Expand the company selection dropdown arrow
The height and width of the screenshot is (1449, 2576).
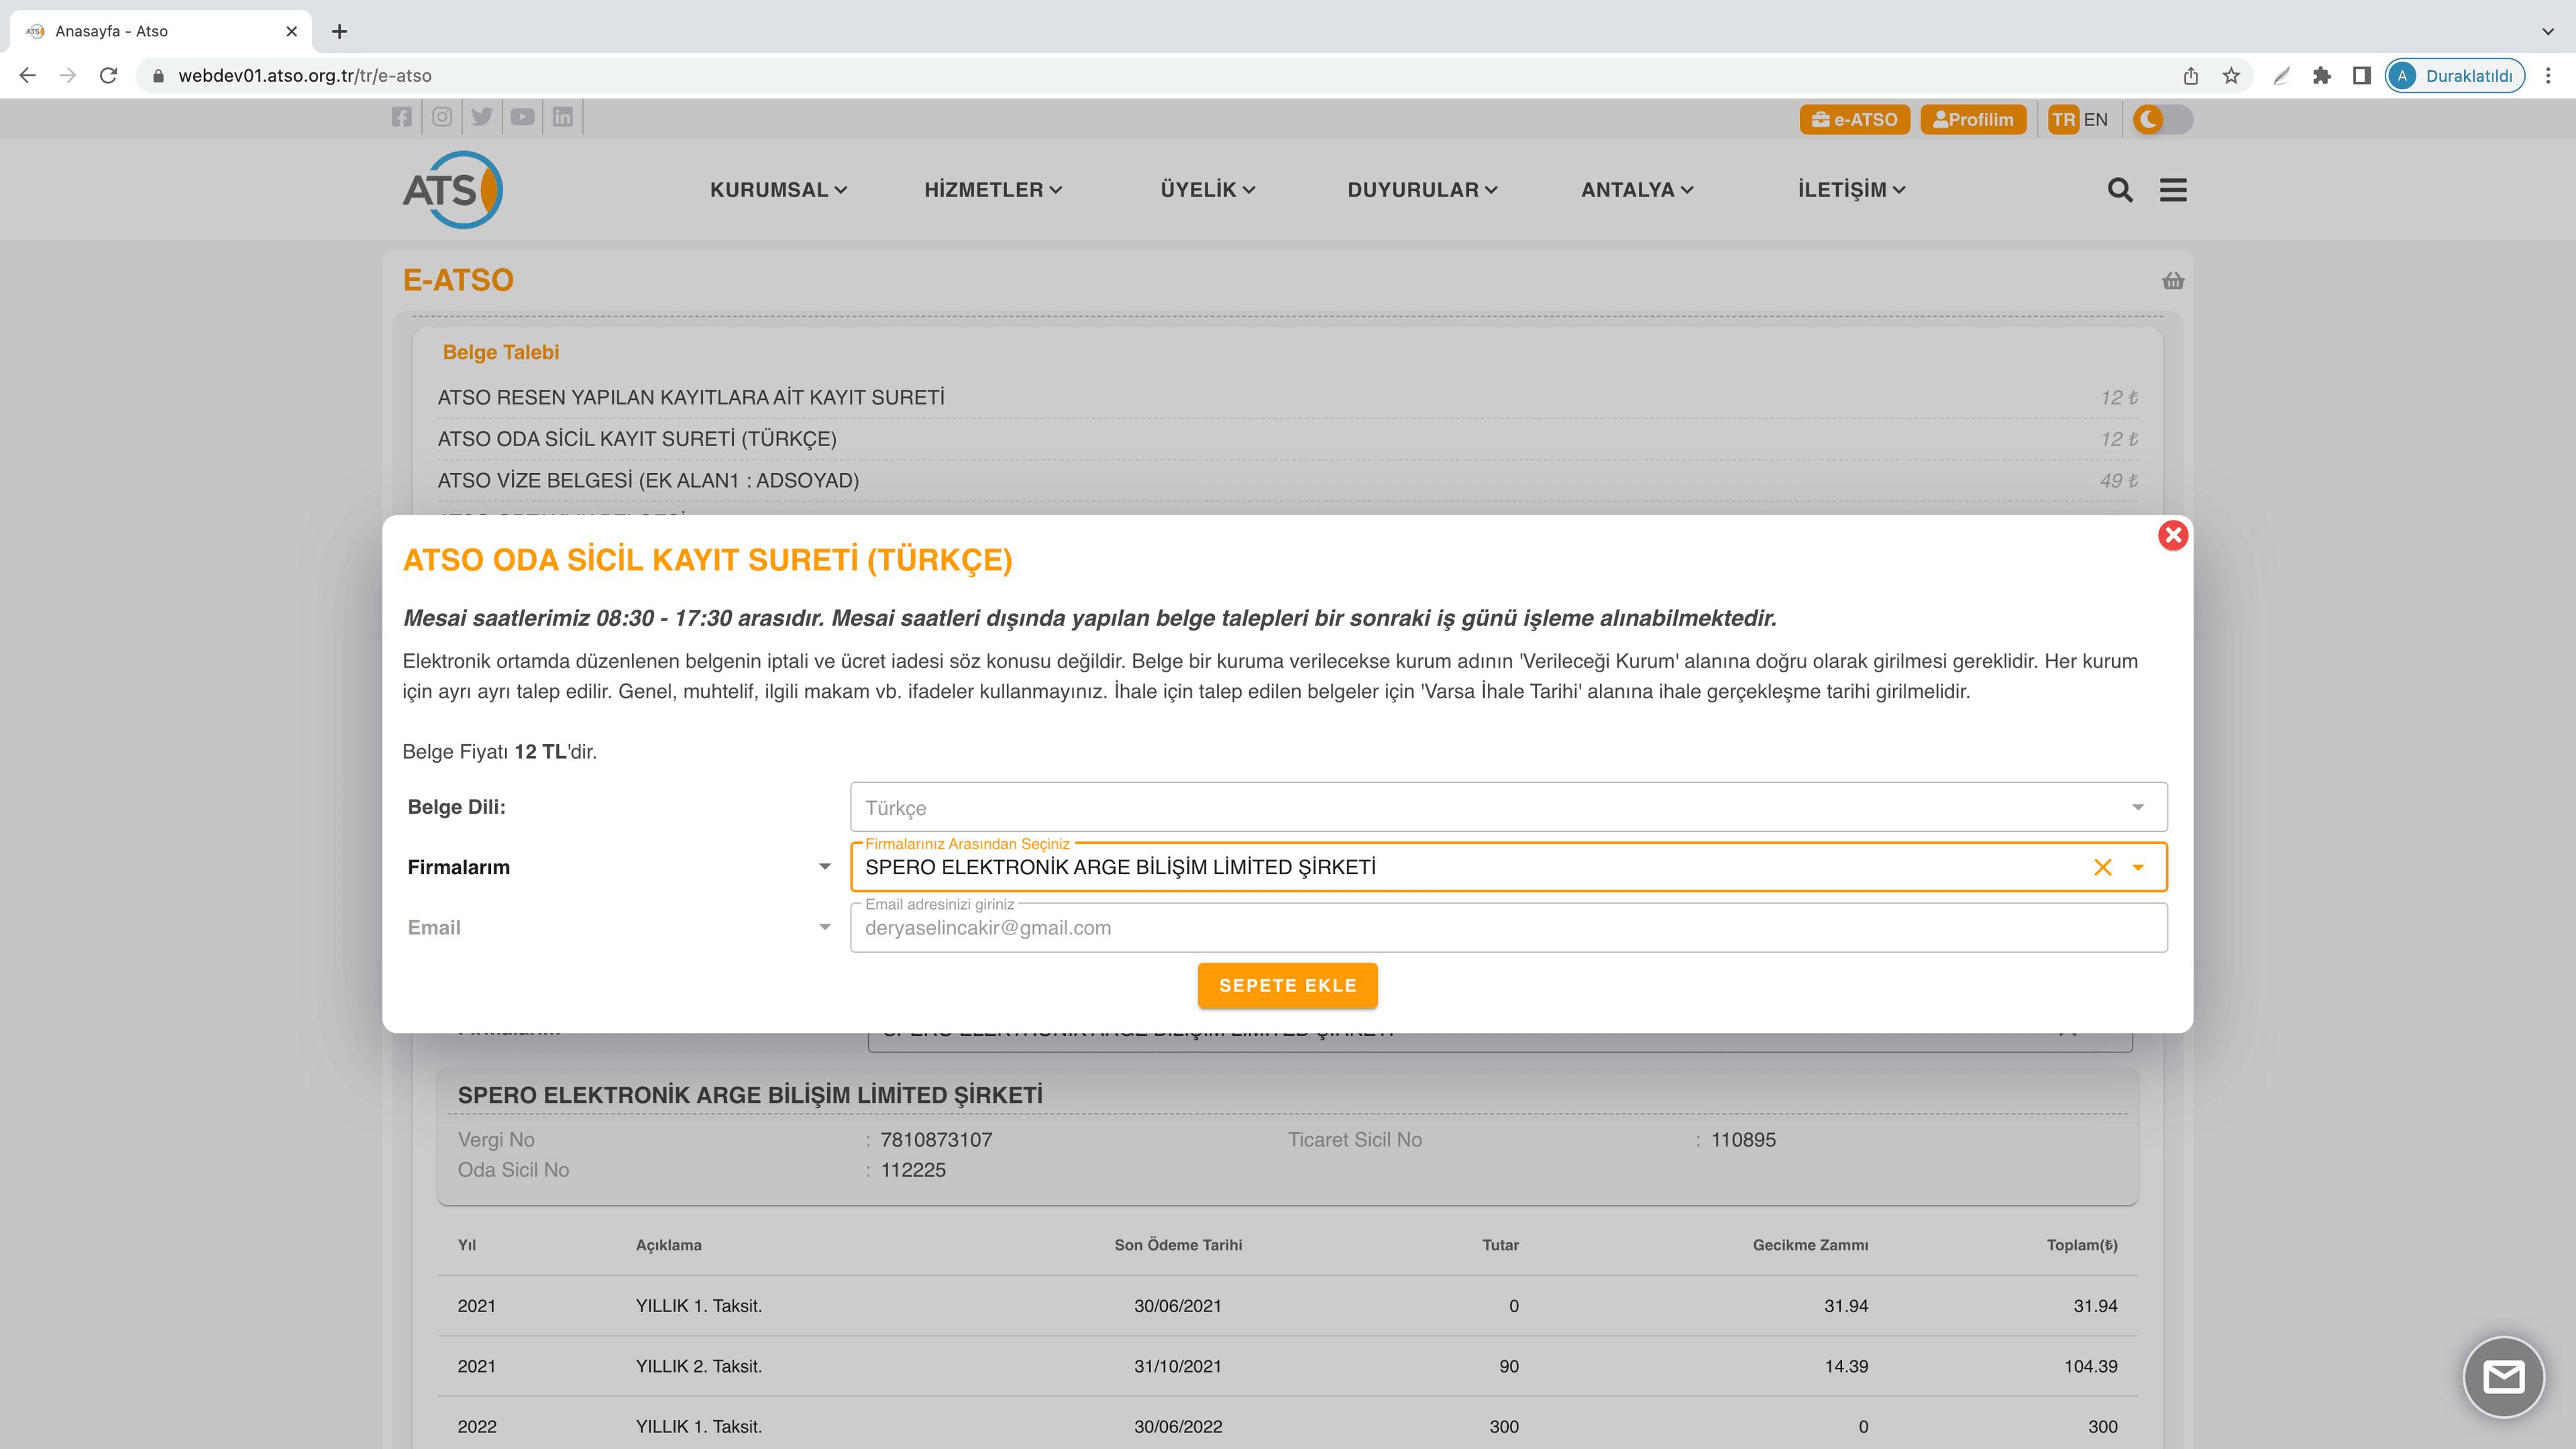coord(2138,867)
